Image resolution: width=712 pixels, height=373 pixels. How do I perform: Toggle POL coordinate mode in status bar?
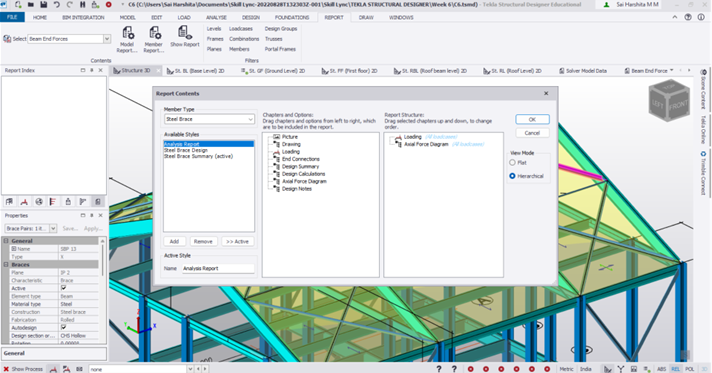[690, 369]
